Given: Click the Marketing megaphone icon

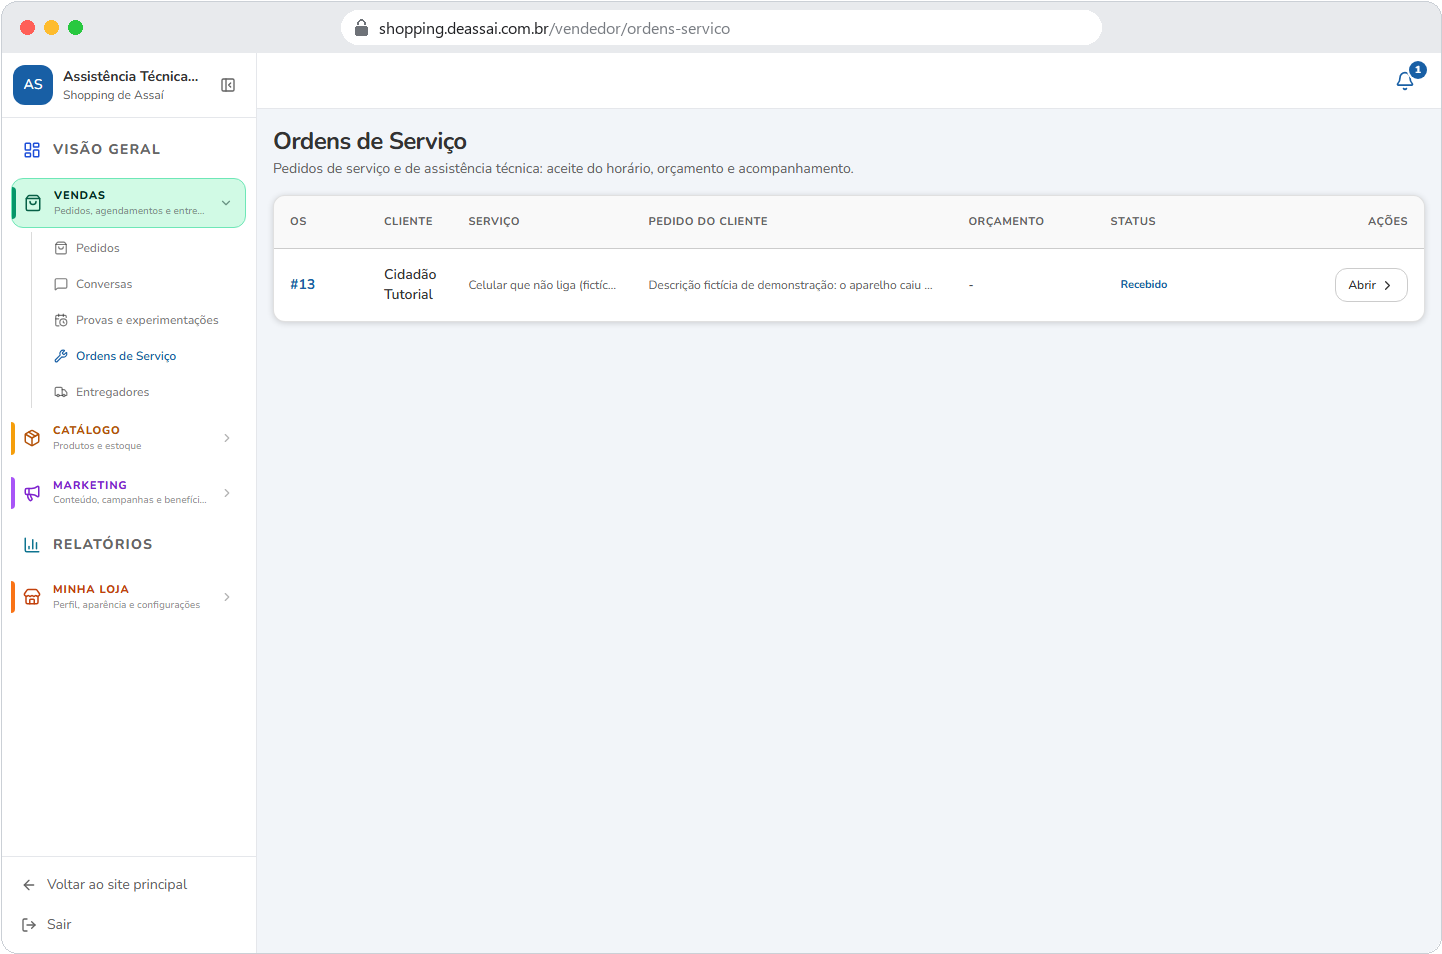Looking at the screenshot, I should [32, 493].
